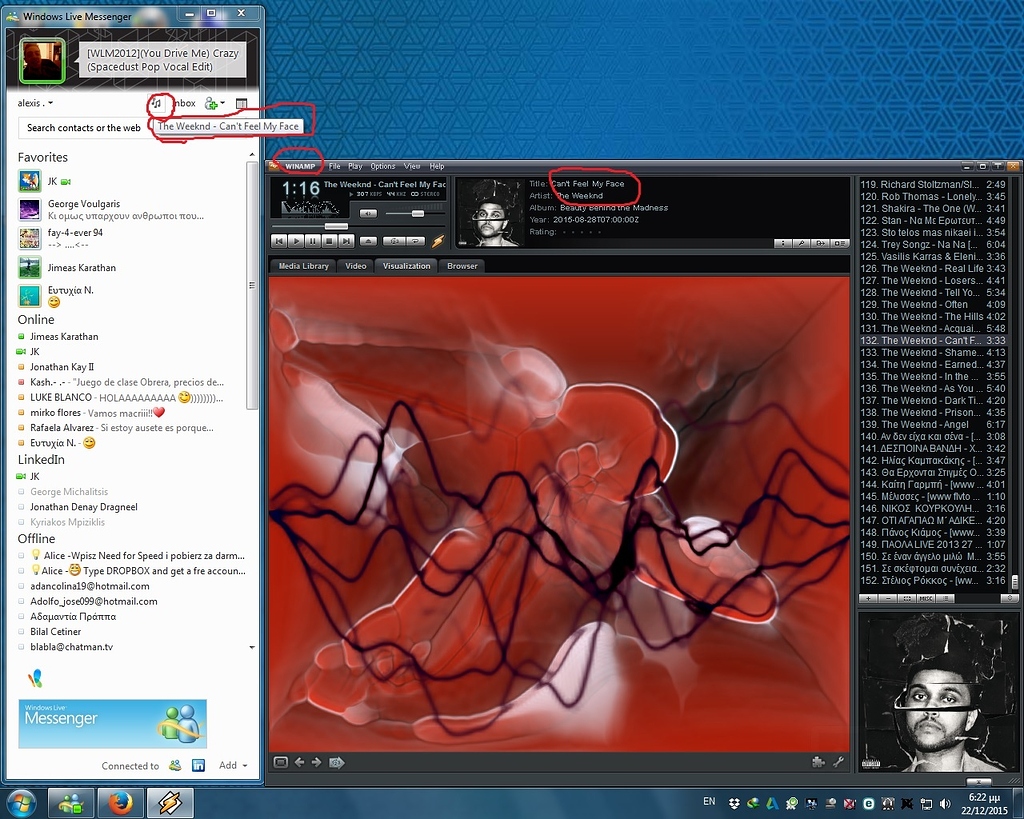Viewport: 1024px width, 819px height.
Task: Open the Options menu in Winamp
Action: (381, 166)
